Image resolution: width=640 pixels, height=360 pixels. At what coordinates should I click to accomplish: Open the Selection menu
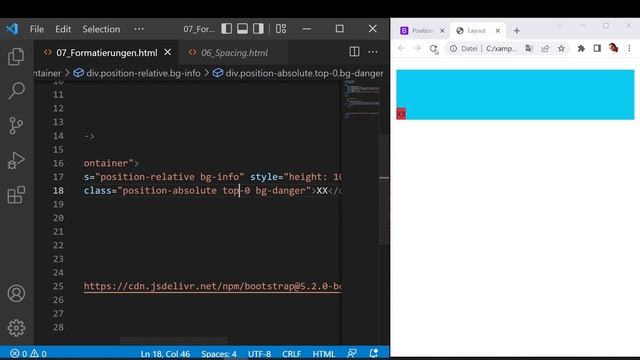point(101,29)
